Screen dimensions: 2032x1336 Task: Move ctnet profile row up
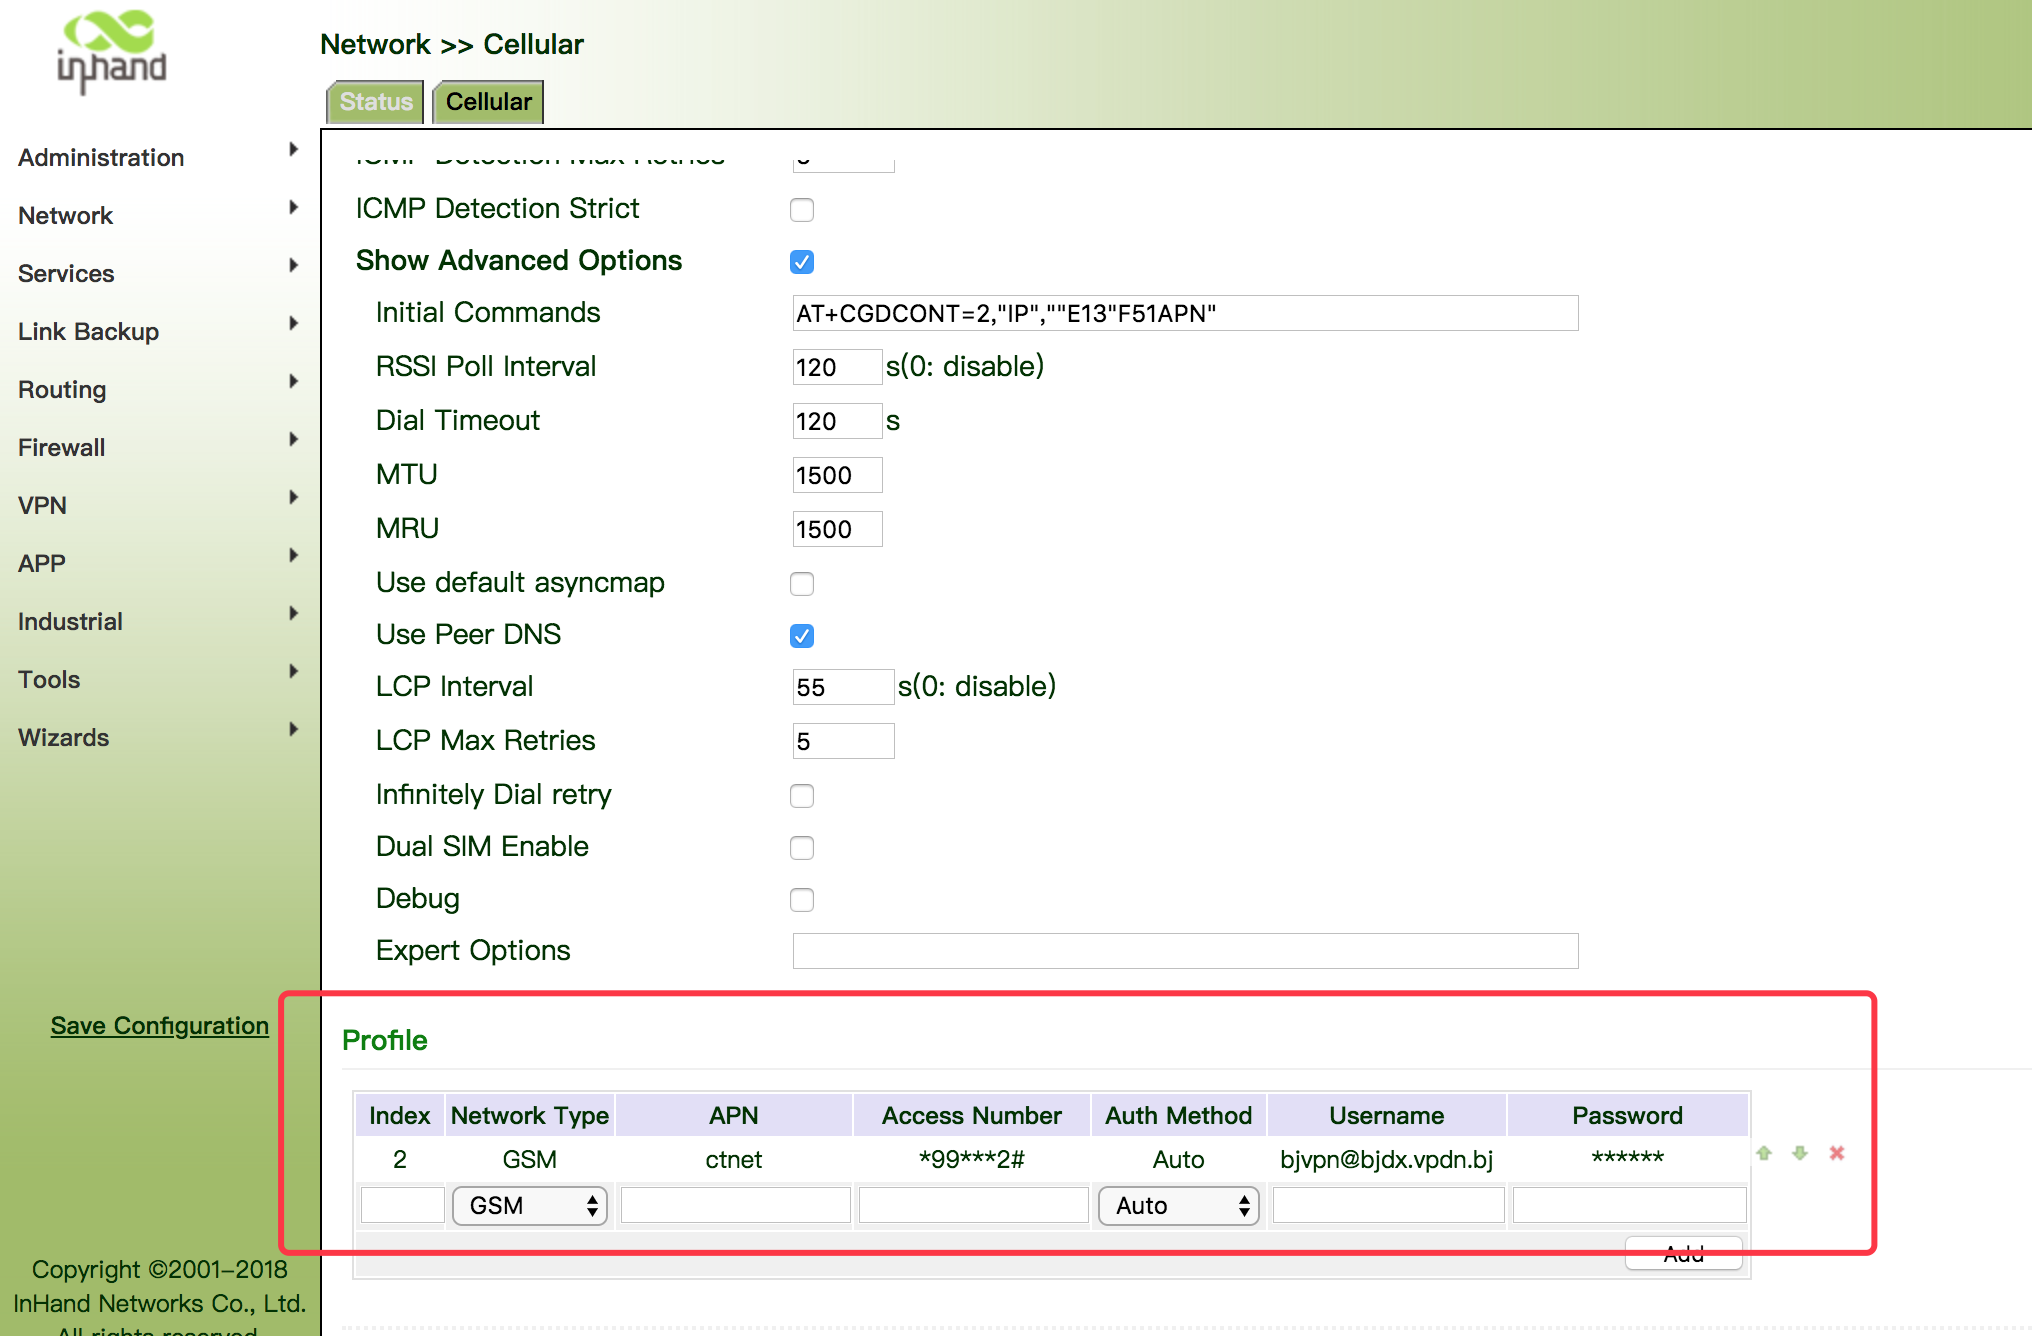1764,1153
